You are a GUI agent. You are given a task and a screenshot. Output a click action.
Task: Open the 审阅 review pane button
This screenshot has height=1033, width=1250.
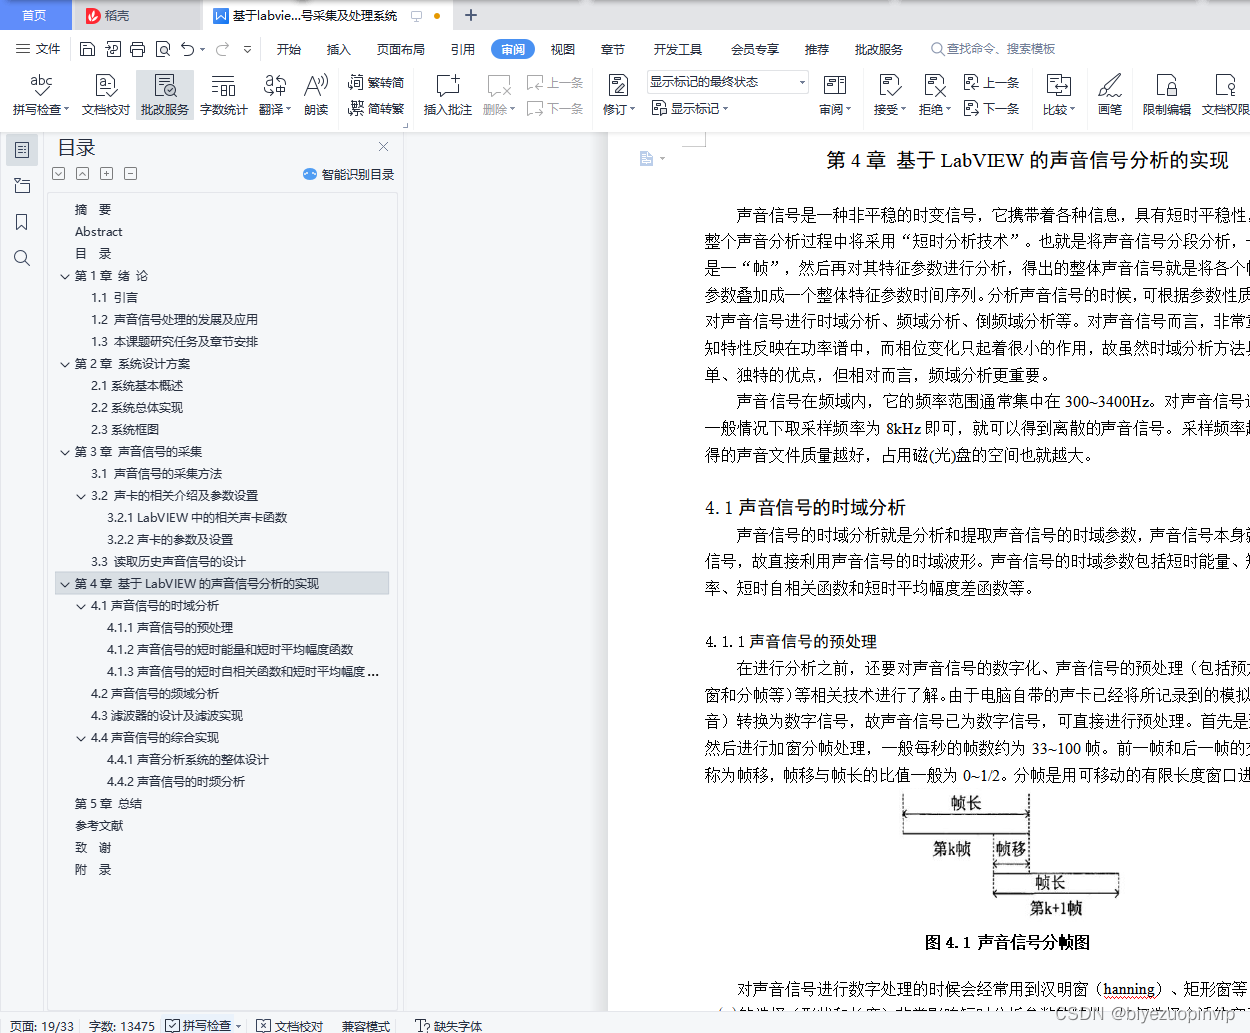[x=835, y=95]
